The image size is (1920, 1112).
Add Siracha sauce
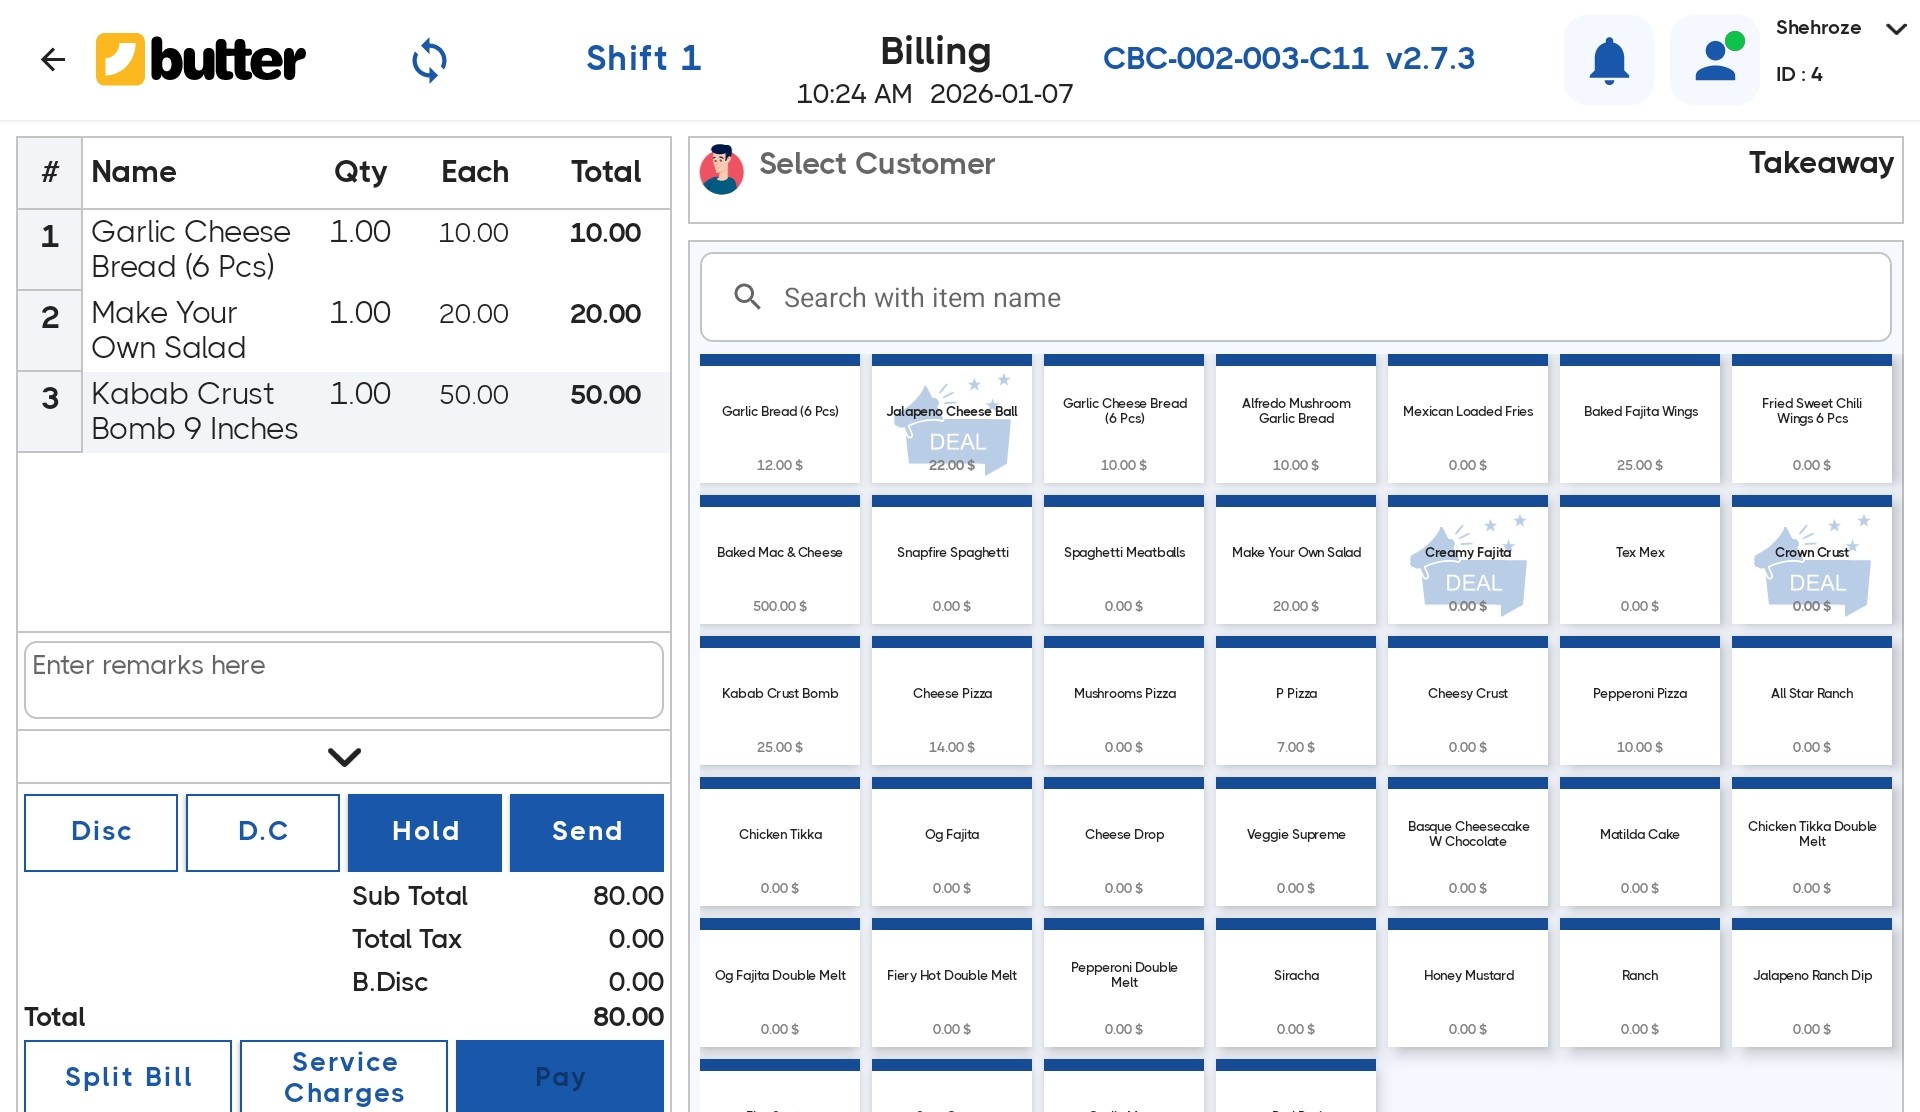(x=1296, y=984)
